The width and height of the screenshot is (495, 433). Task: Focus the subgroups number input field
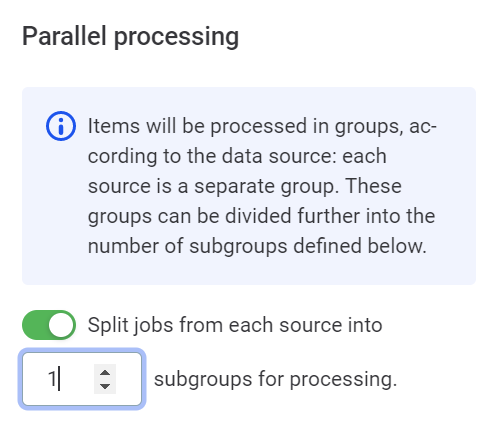click(82, 379)
